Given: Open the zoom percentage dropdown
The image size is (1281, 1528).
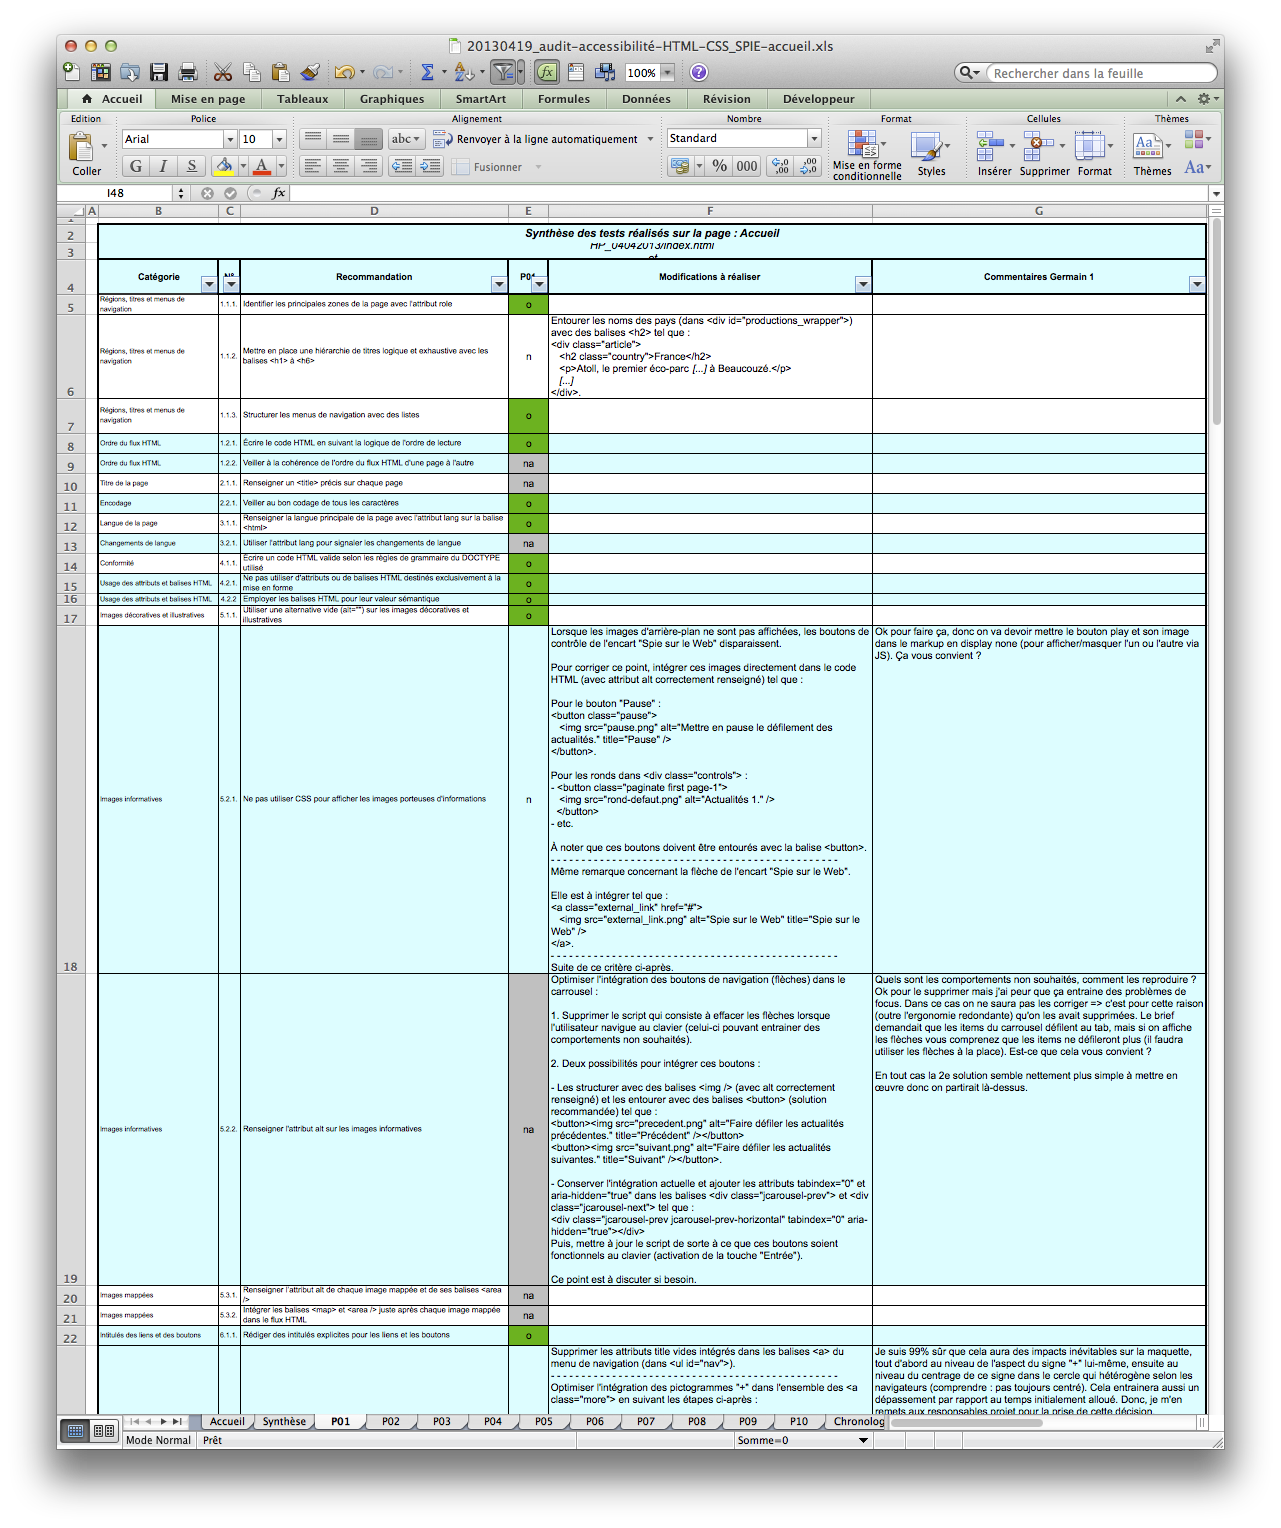Looking at the screenshot, I should pyautogui.click(x=667, y=73).
